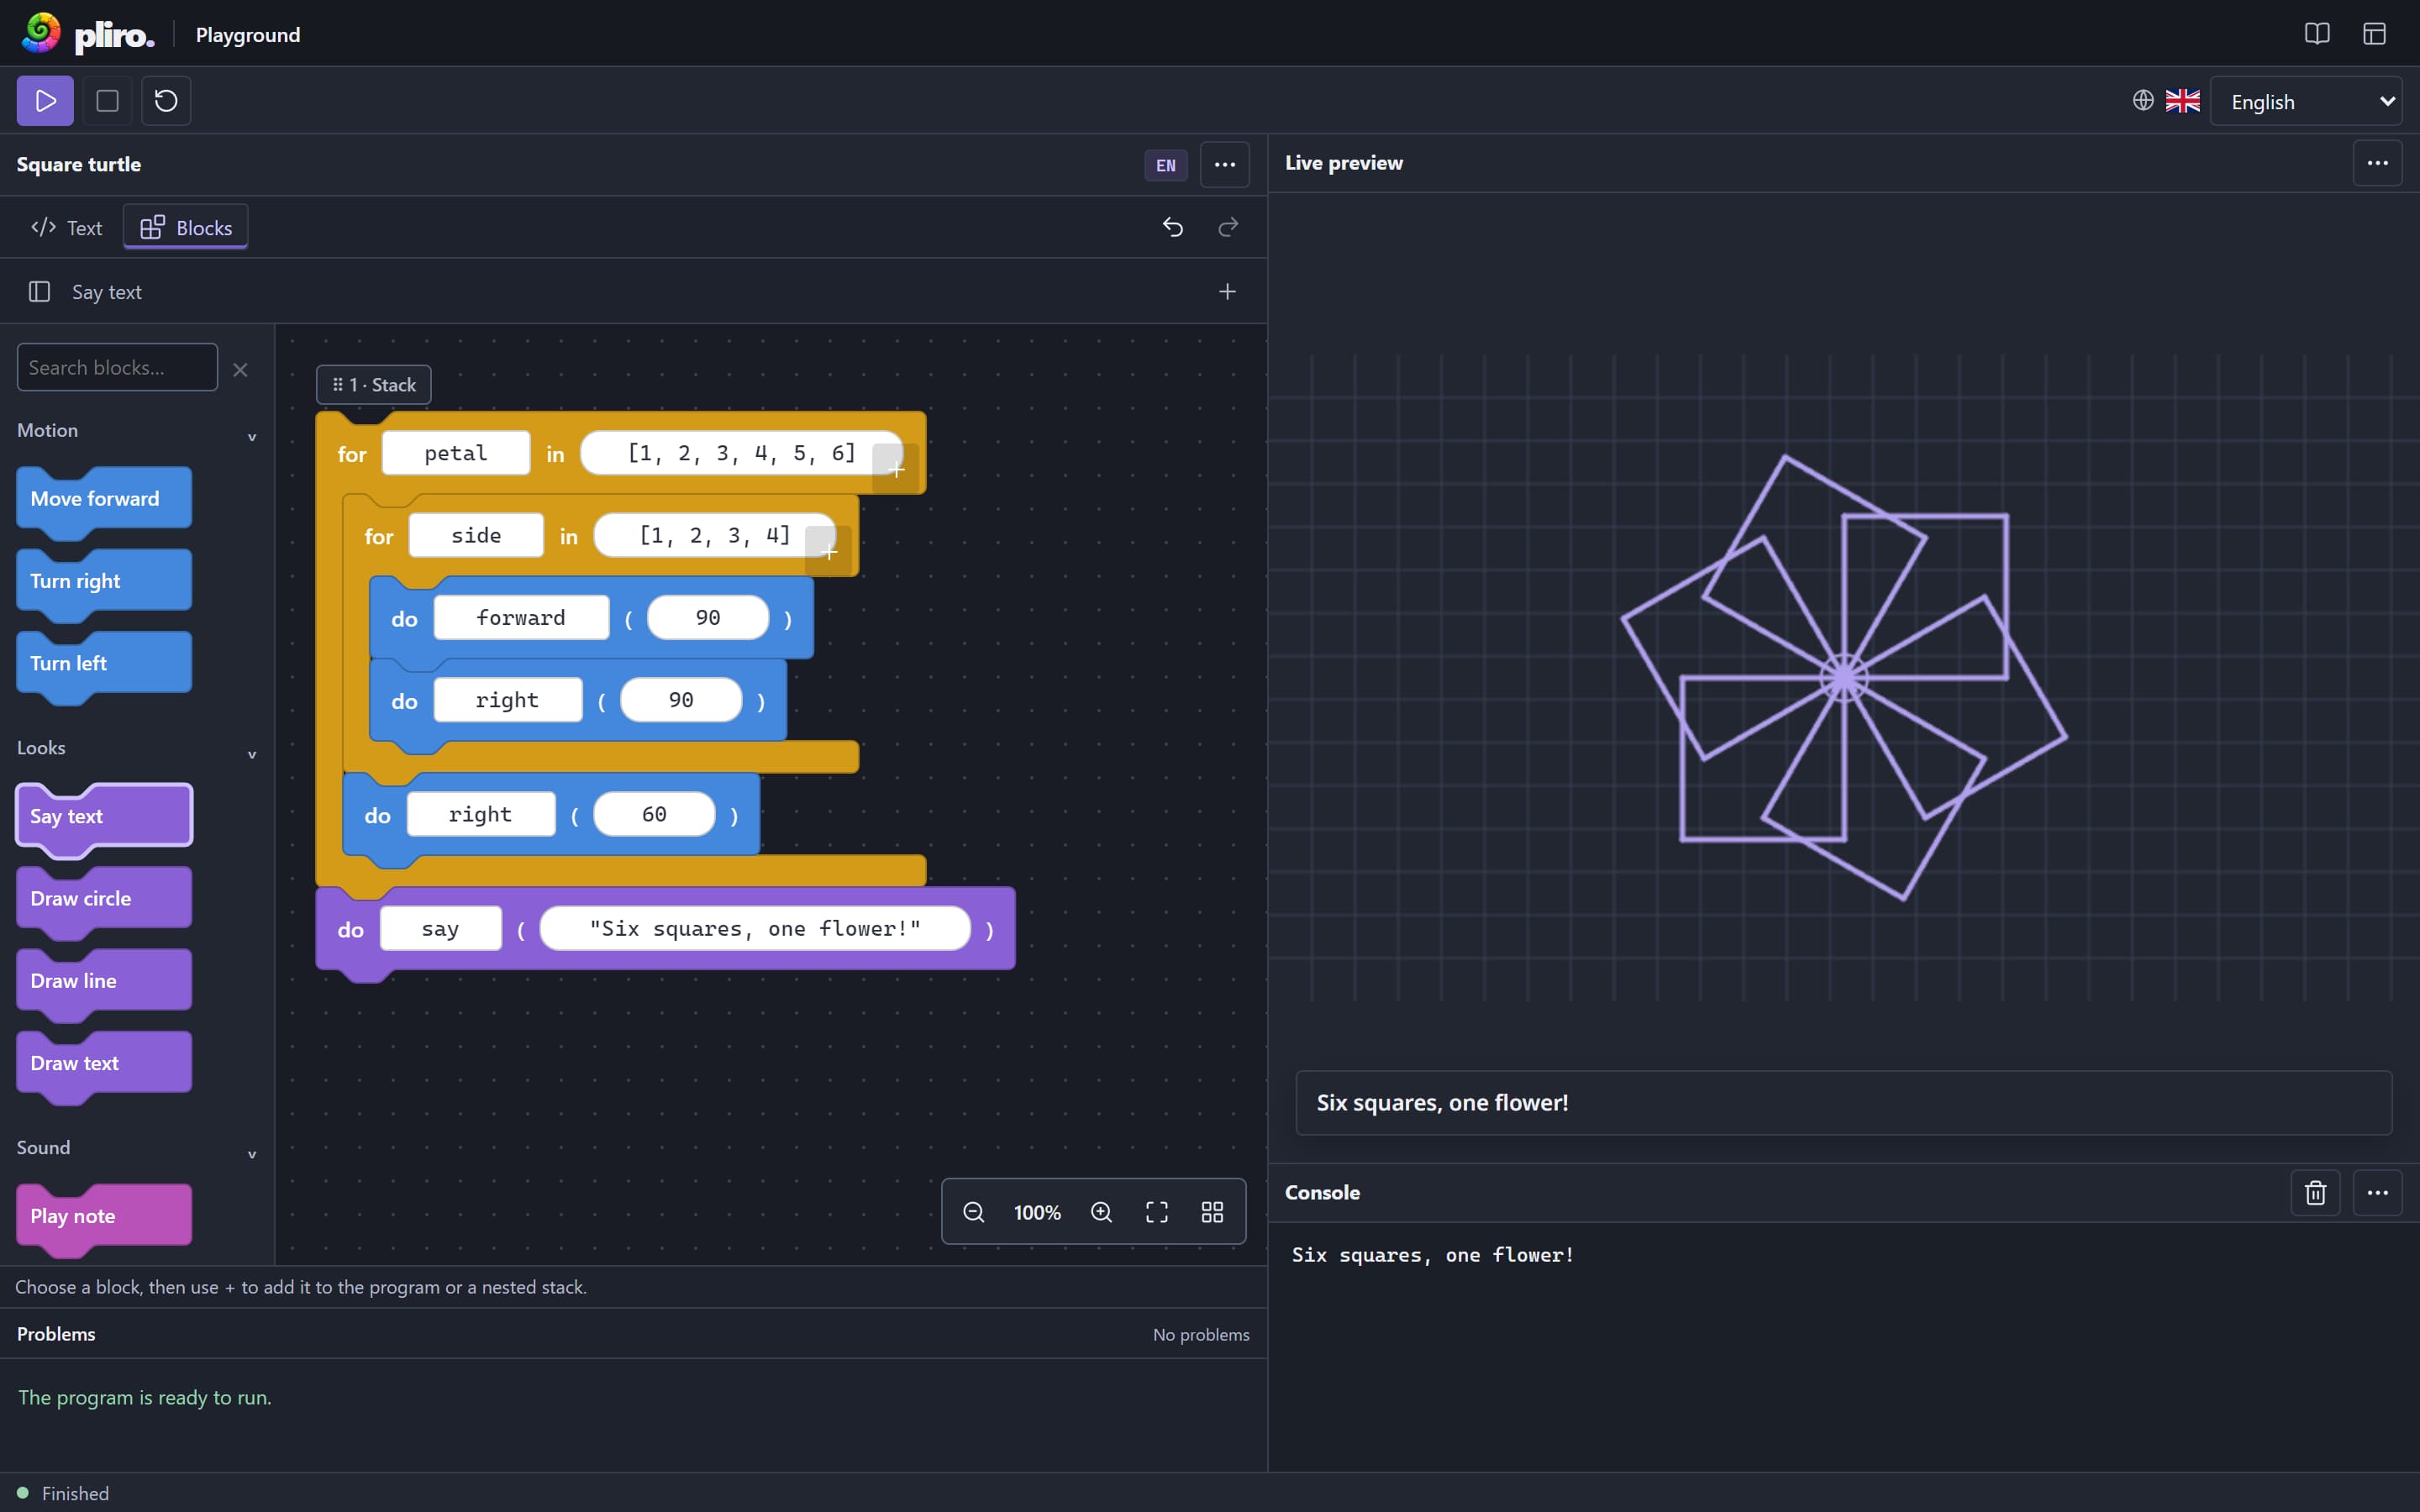Clear the console with the trash icon
2420x1512 pixels.
[x=2315, y=1193]
